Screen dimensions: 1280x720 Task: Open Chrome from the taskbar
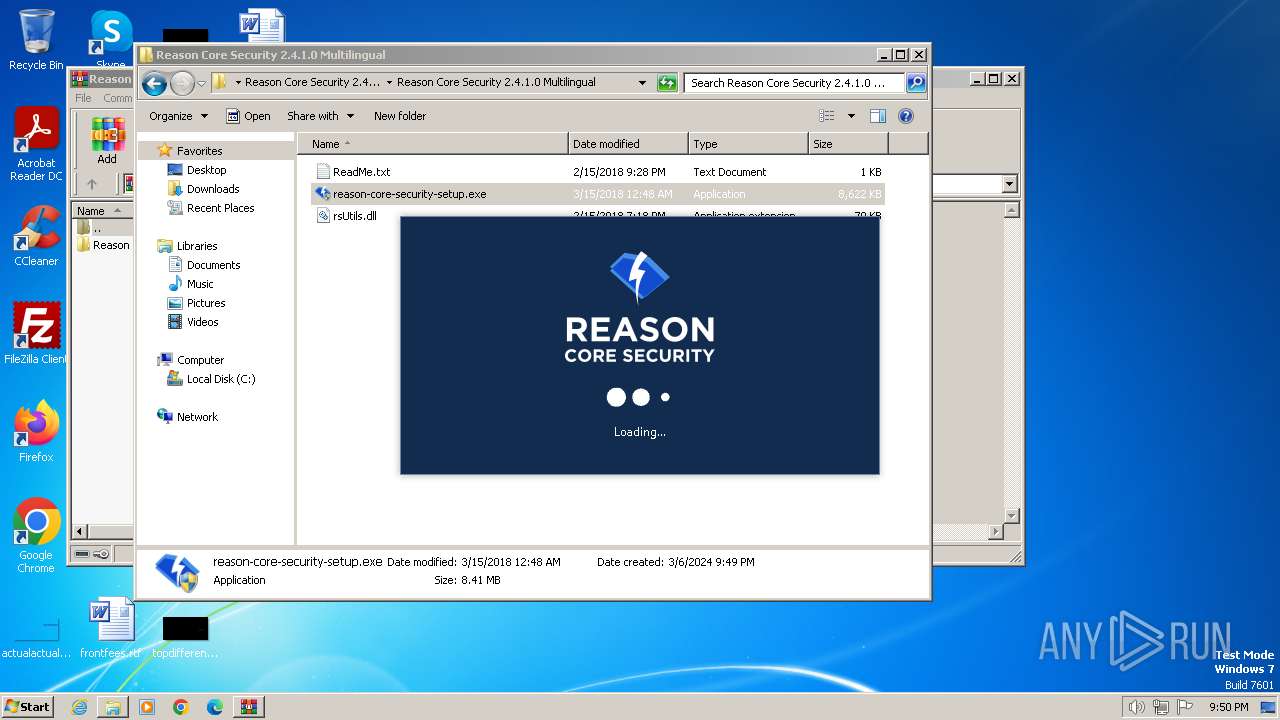click(x=181, y=707)
